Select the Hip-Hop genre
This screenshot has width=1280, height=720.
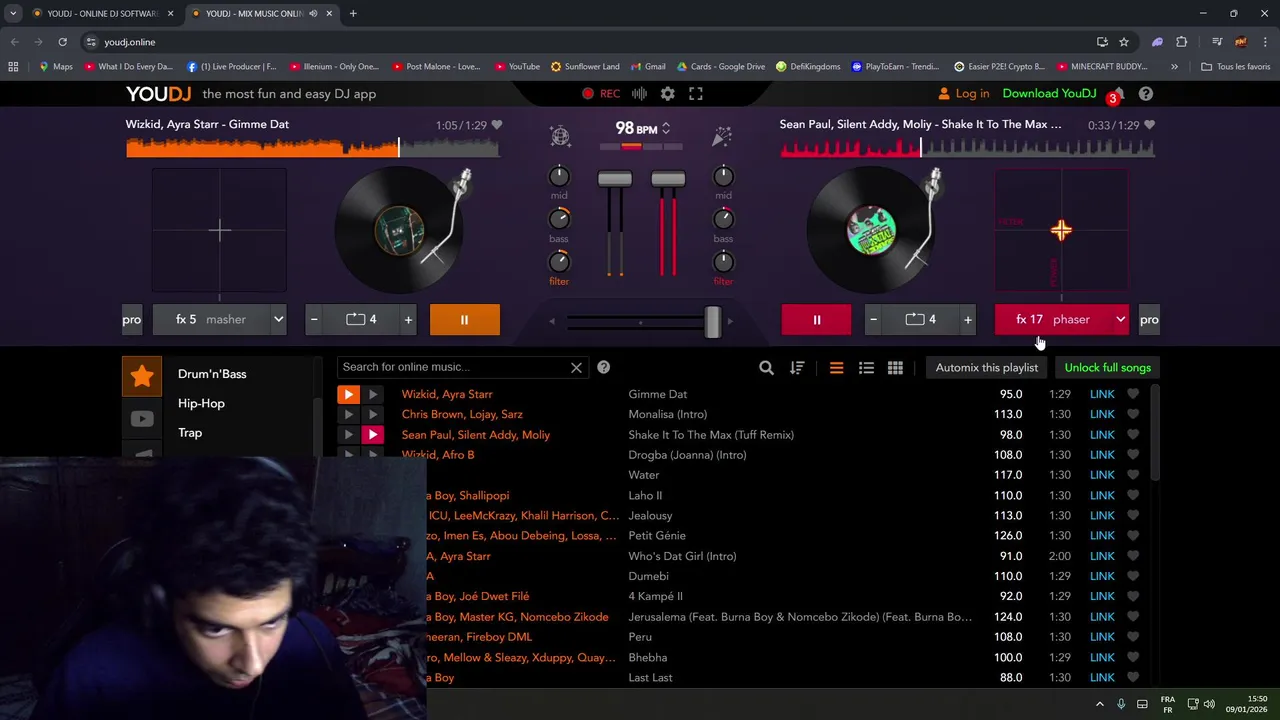click(x=201, y=403)
